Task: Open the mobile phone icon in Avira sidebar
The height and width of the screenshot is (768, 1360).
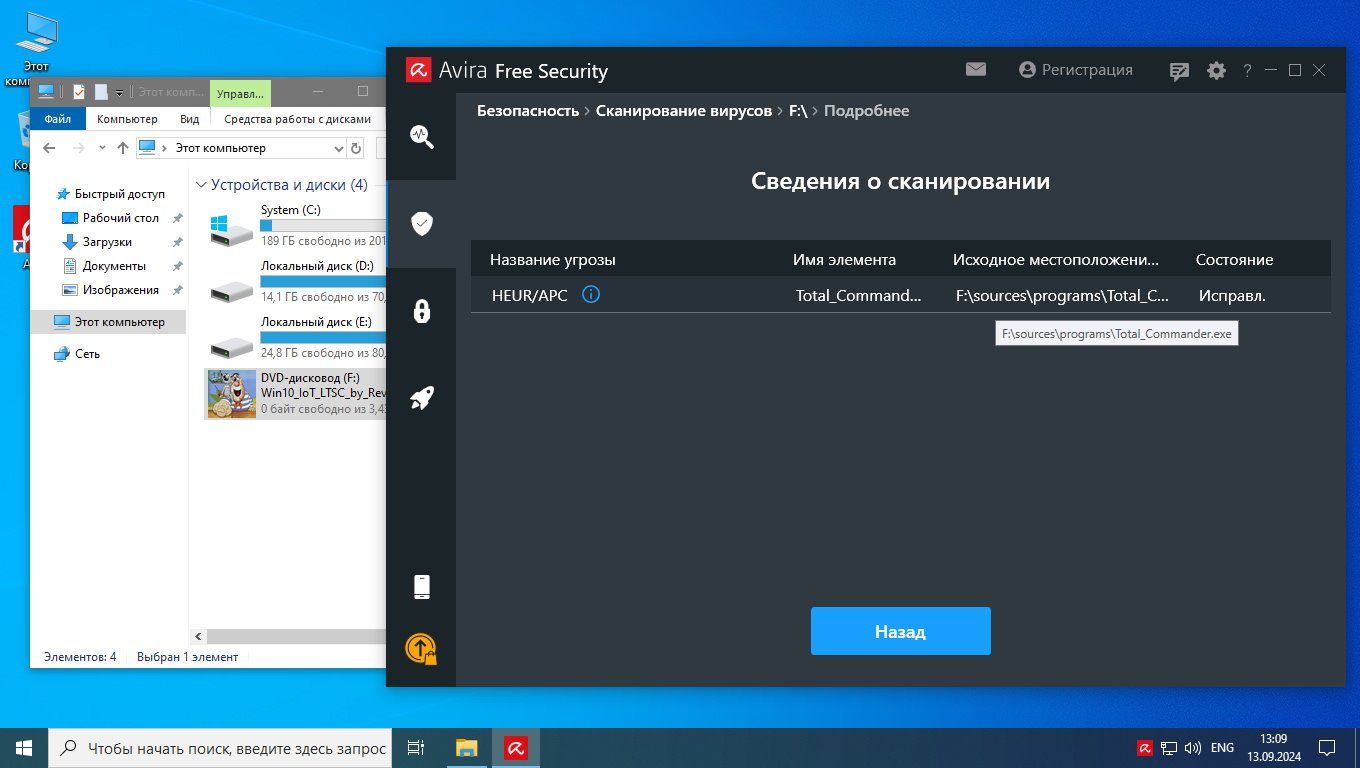Action: (x=422, y=587)
